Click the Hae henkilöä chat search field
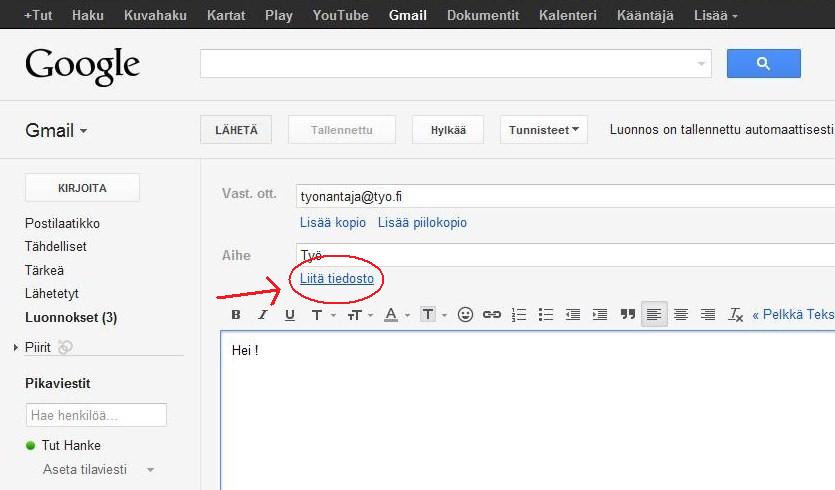Viewport: 835px width, 490px height. [x=96, y=415]
